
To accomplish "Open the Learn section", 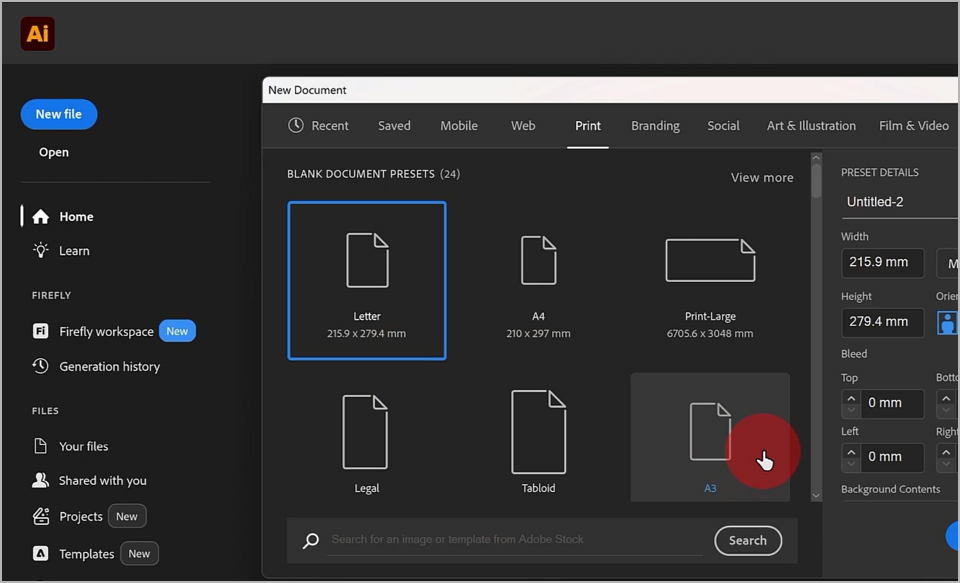I will pyautogui.click(x=74, y=250).
